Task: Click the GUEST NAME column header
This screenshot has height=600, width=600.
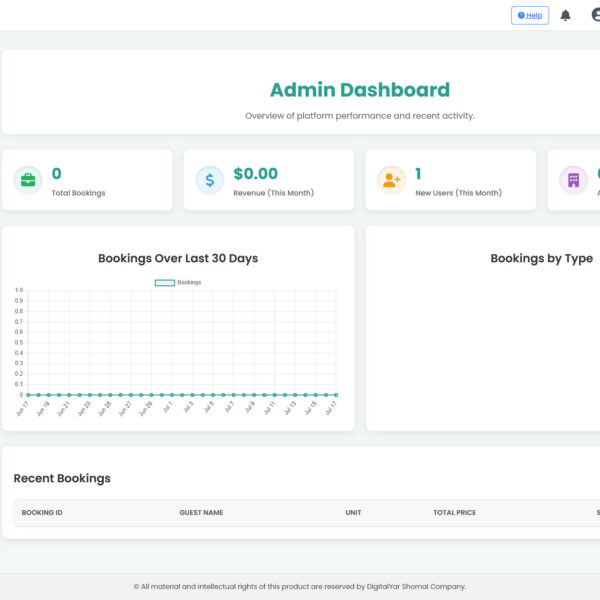Action: coord(201,512)
